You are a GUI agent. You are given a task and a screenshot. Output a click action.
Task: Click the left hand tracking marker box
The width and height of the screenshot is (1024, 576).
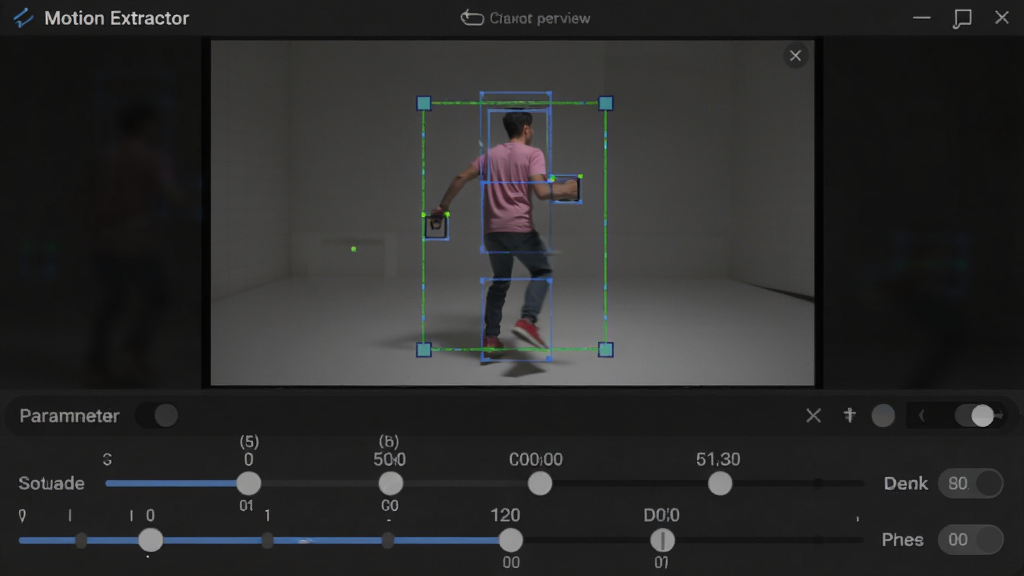click(436, 227)
